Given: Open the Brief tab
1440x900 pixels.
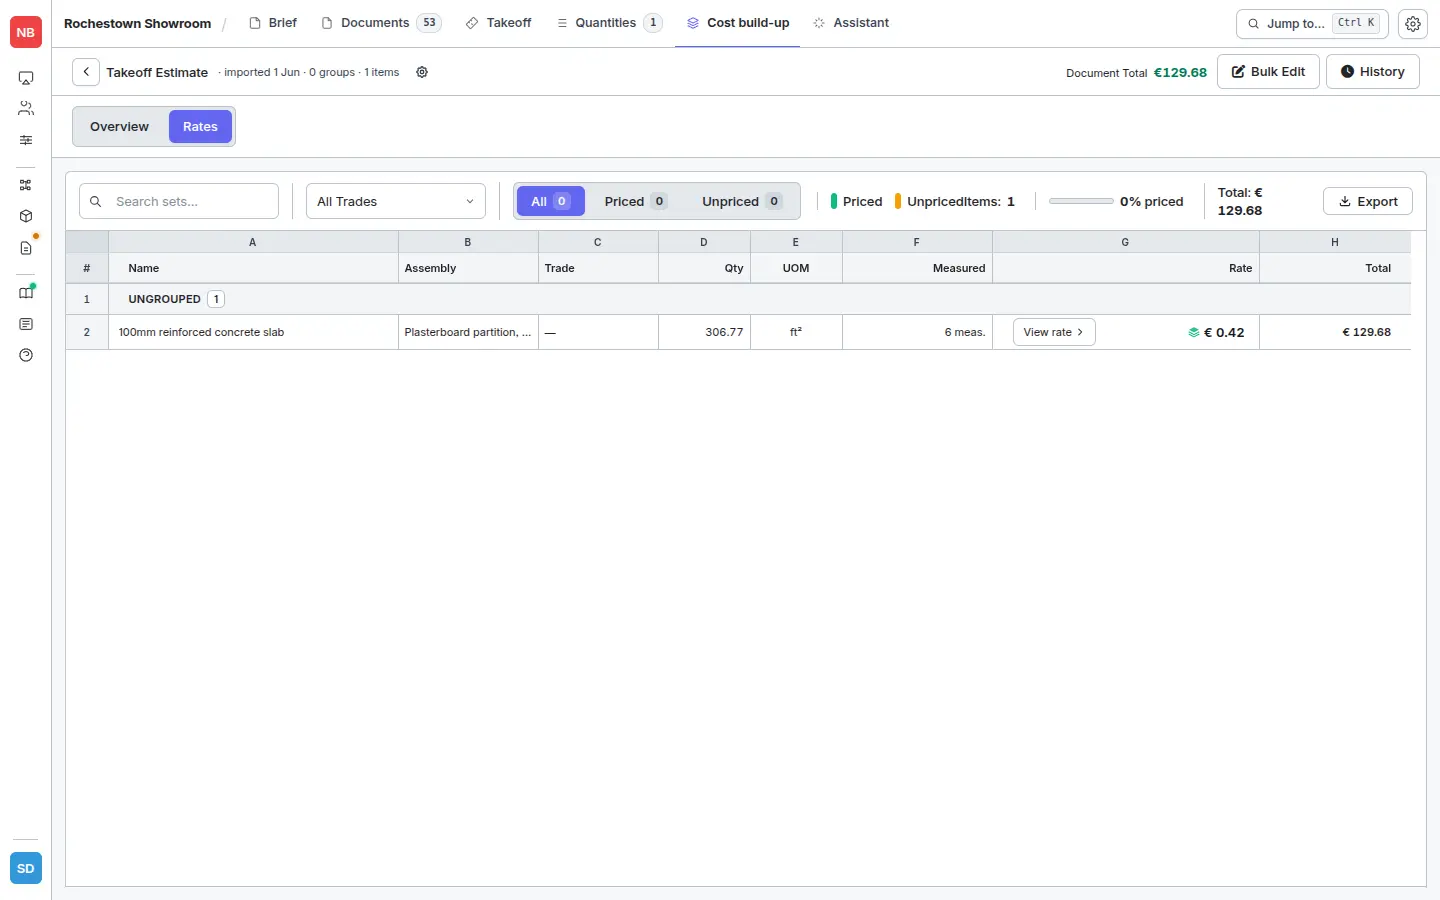Looking at the screenshot, I should pyautogui.click(x=273, y=23).
